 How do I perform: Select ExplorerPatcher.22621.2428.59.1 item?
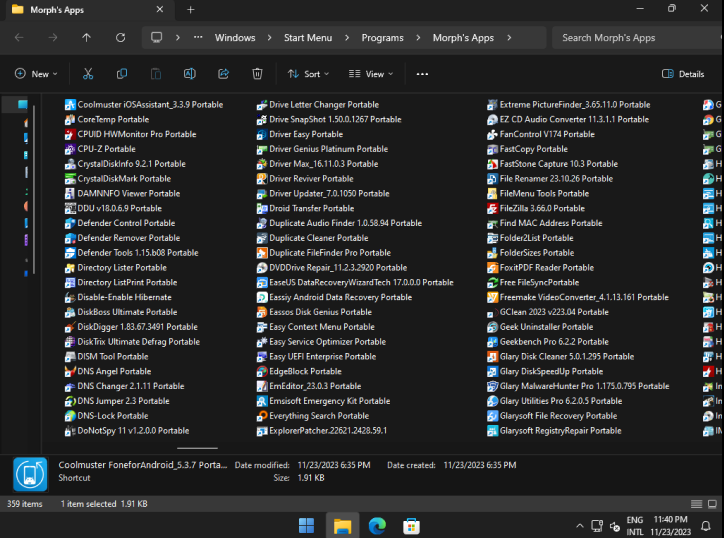(322, 430)
